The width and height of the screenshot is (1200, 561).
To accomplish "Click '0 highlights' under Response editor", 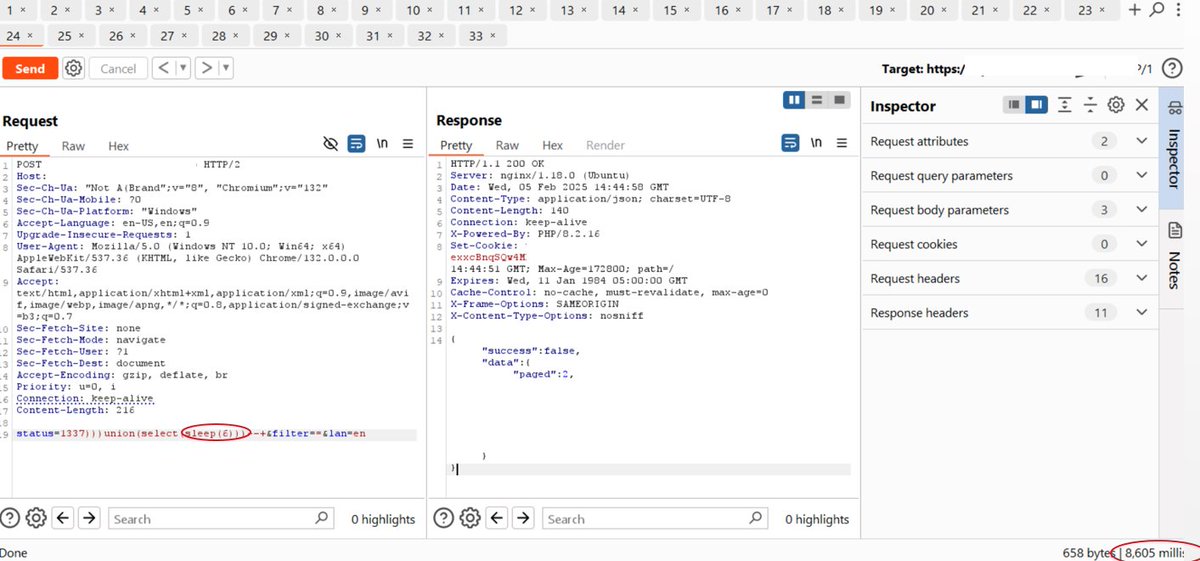I will (x=817, y=519).
